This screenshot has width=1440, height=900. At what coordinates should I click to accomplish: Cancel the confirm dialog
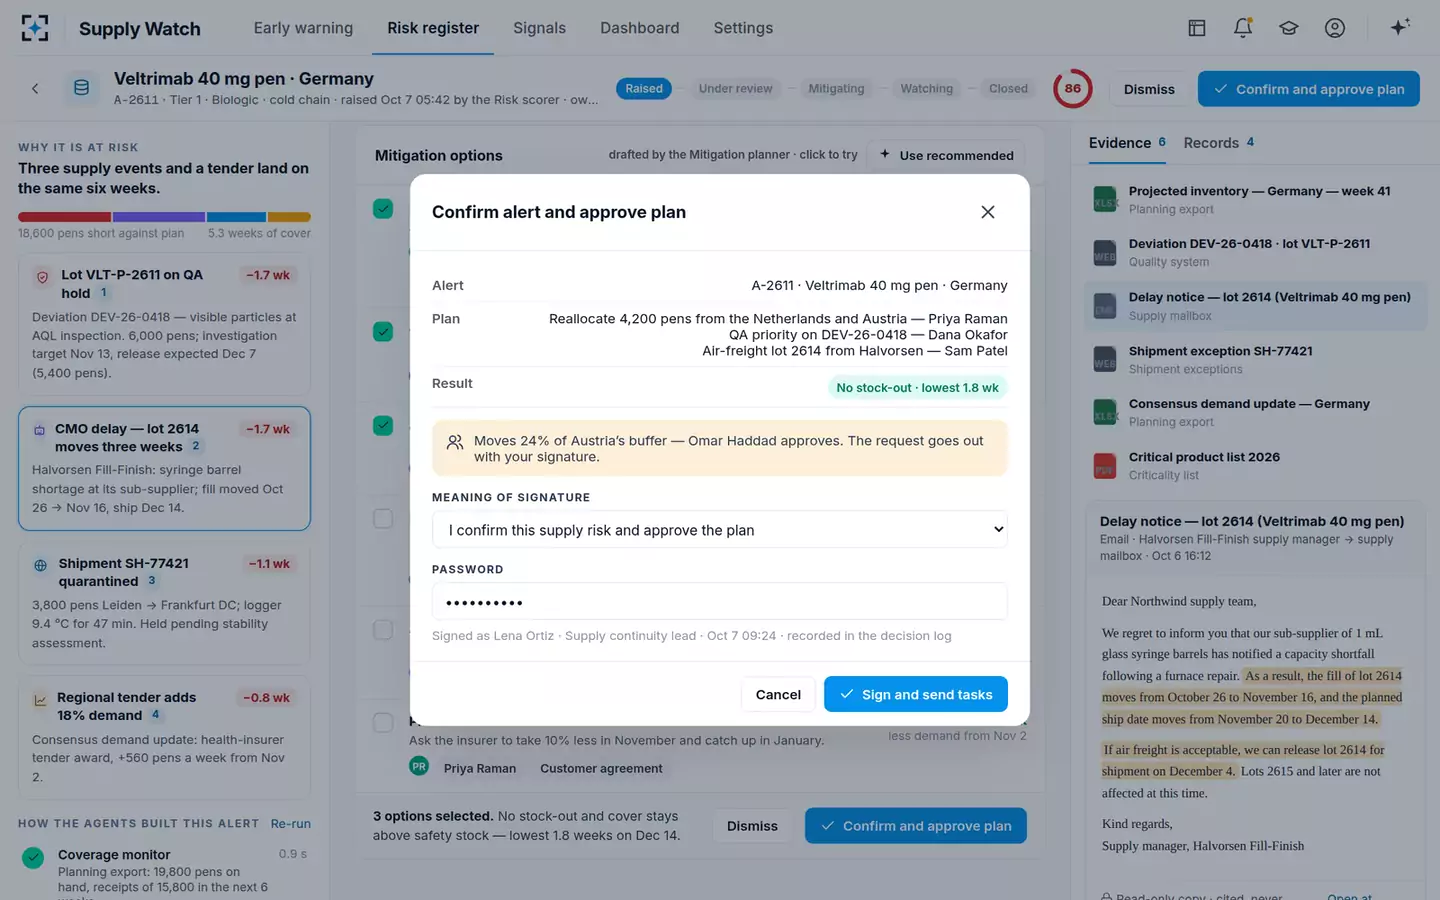coord(778,694)
